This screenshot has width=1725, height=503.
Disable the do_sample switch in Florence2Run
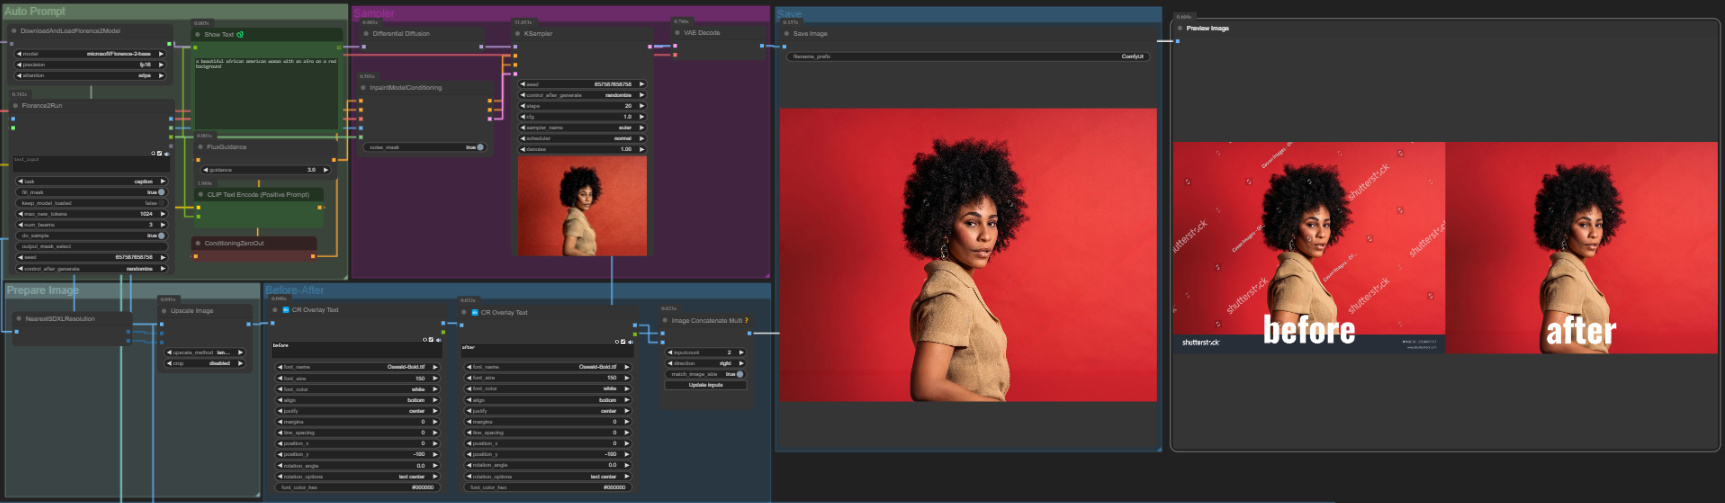pyautogui.click(x=160, y=236)
